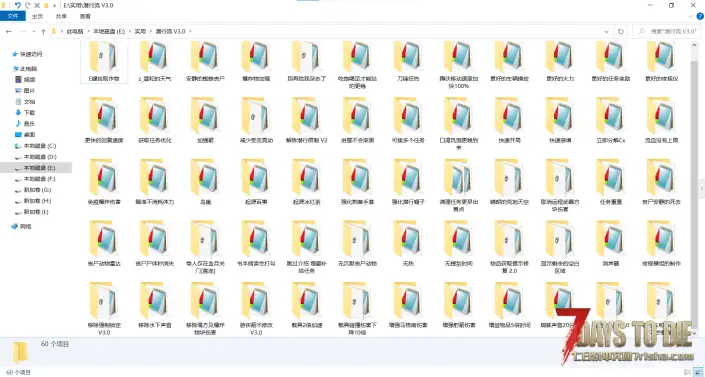Select 此电脑 in navigation pane
705x377 pixels.
pyautogui.click(x=25, y=69)
